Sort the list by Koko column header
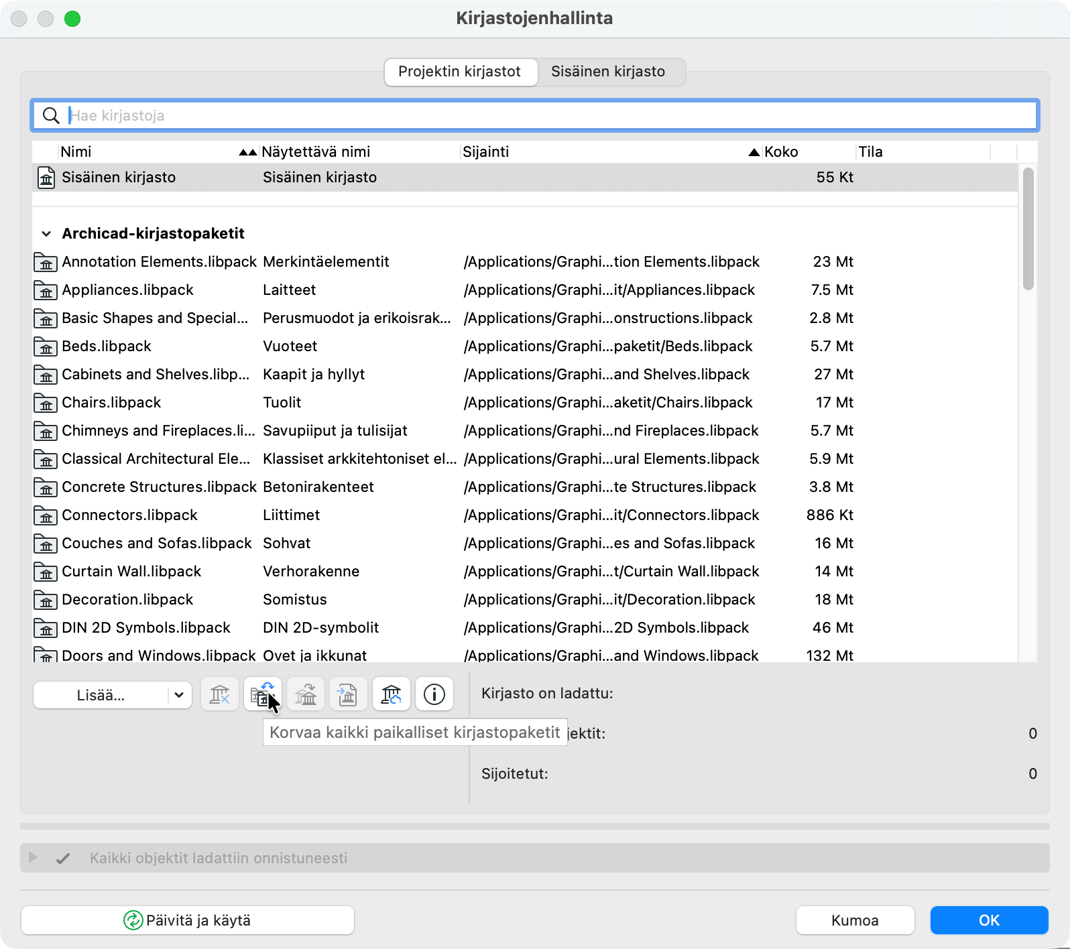This screenshot has height=949, width=1070. 781,152
